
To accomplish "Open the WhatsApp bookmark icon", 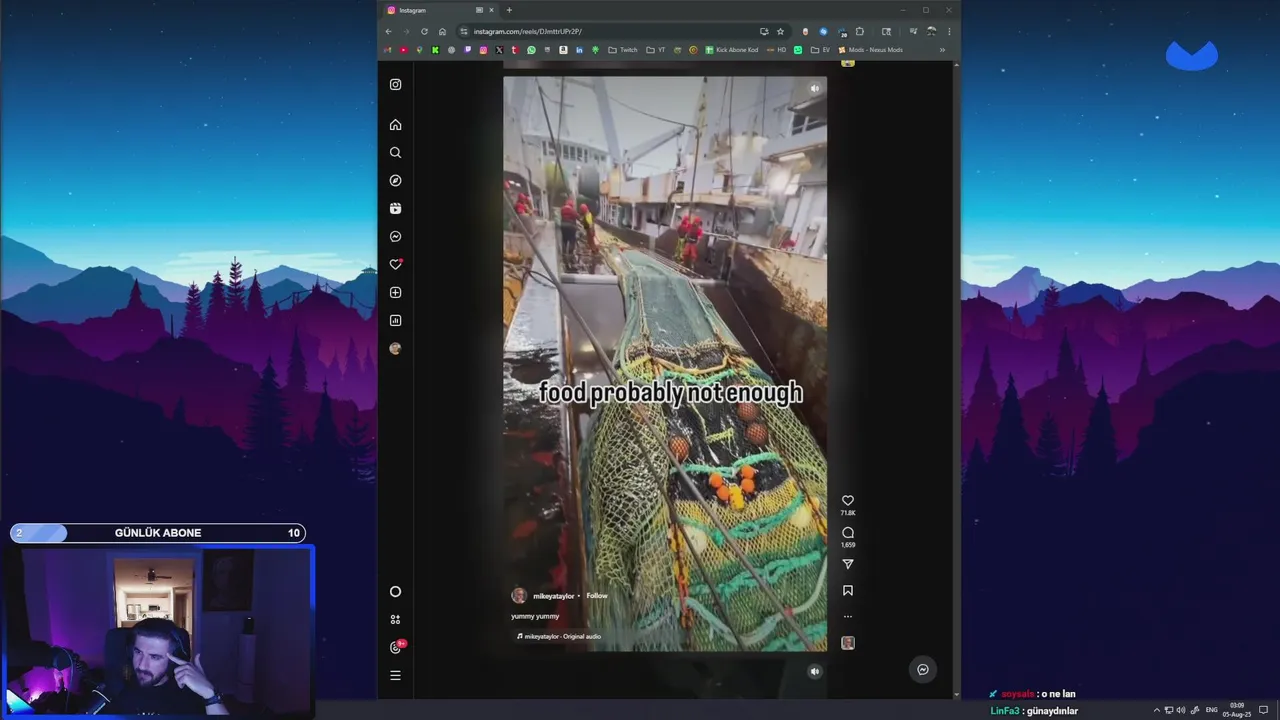I will [x=531, y=50].
